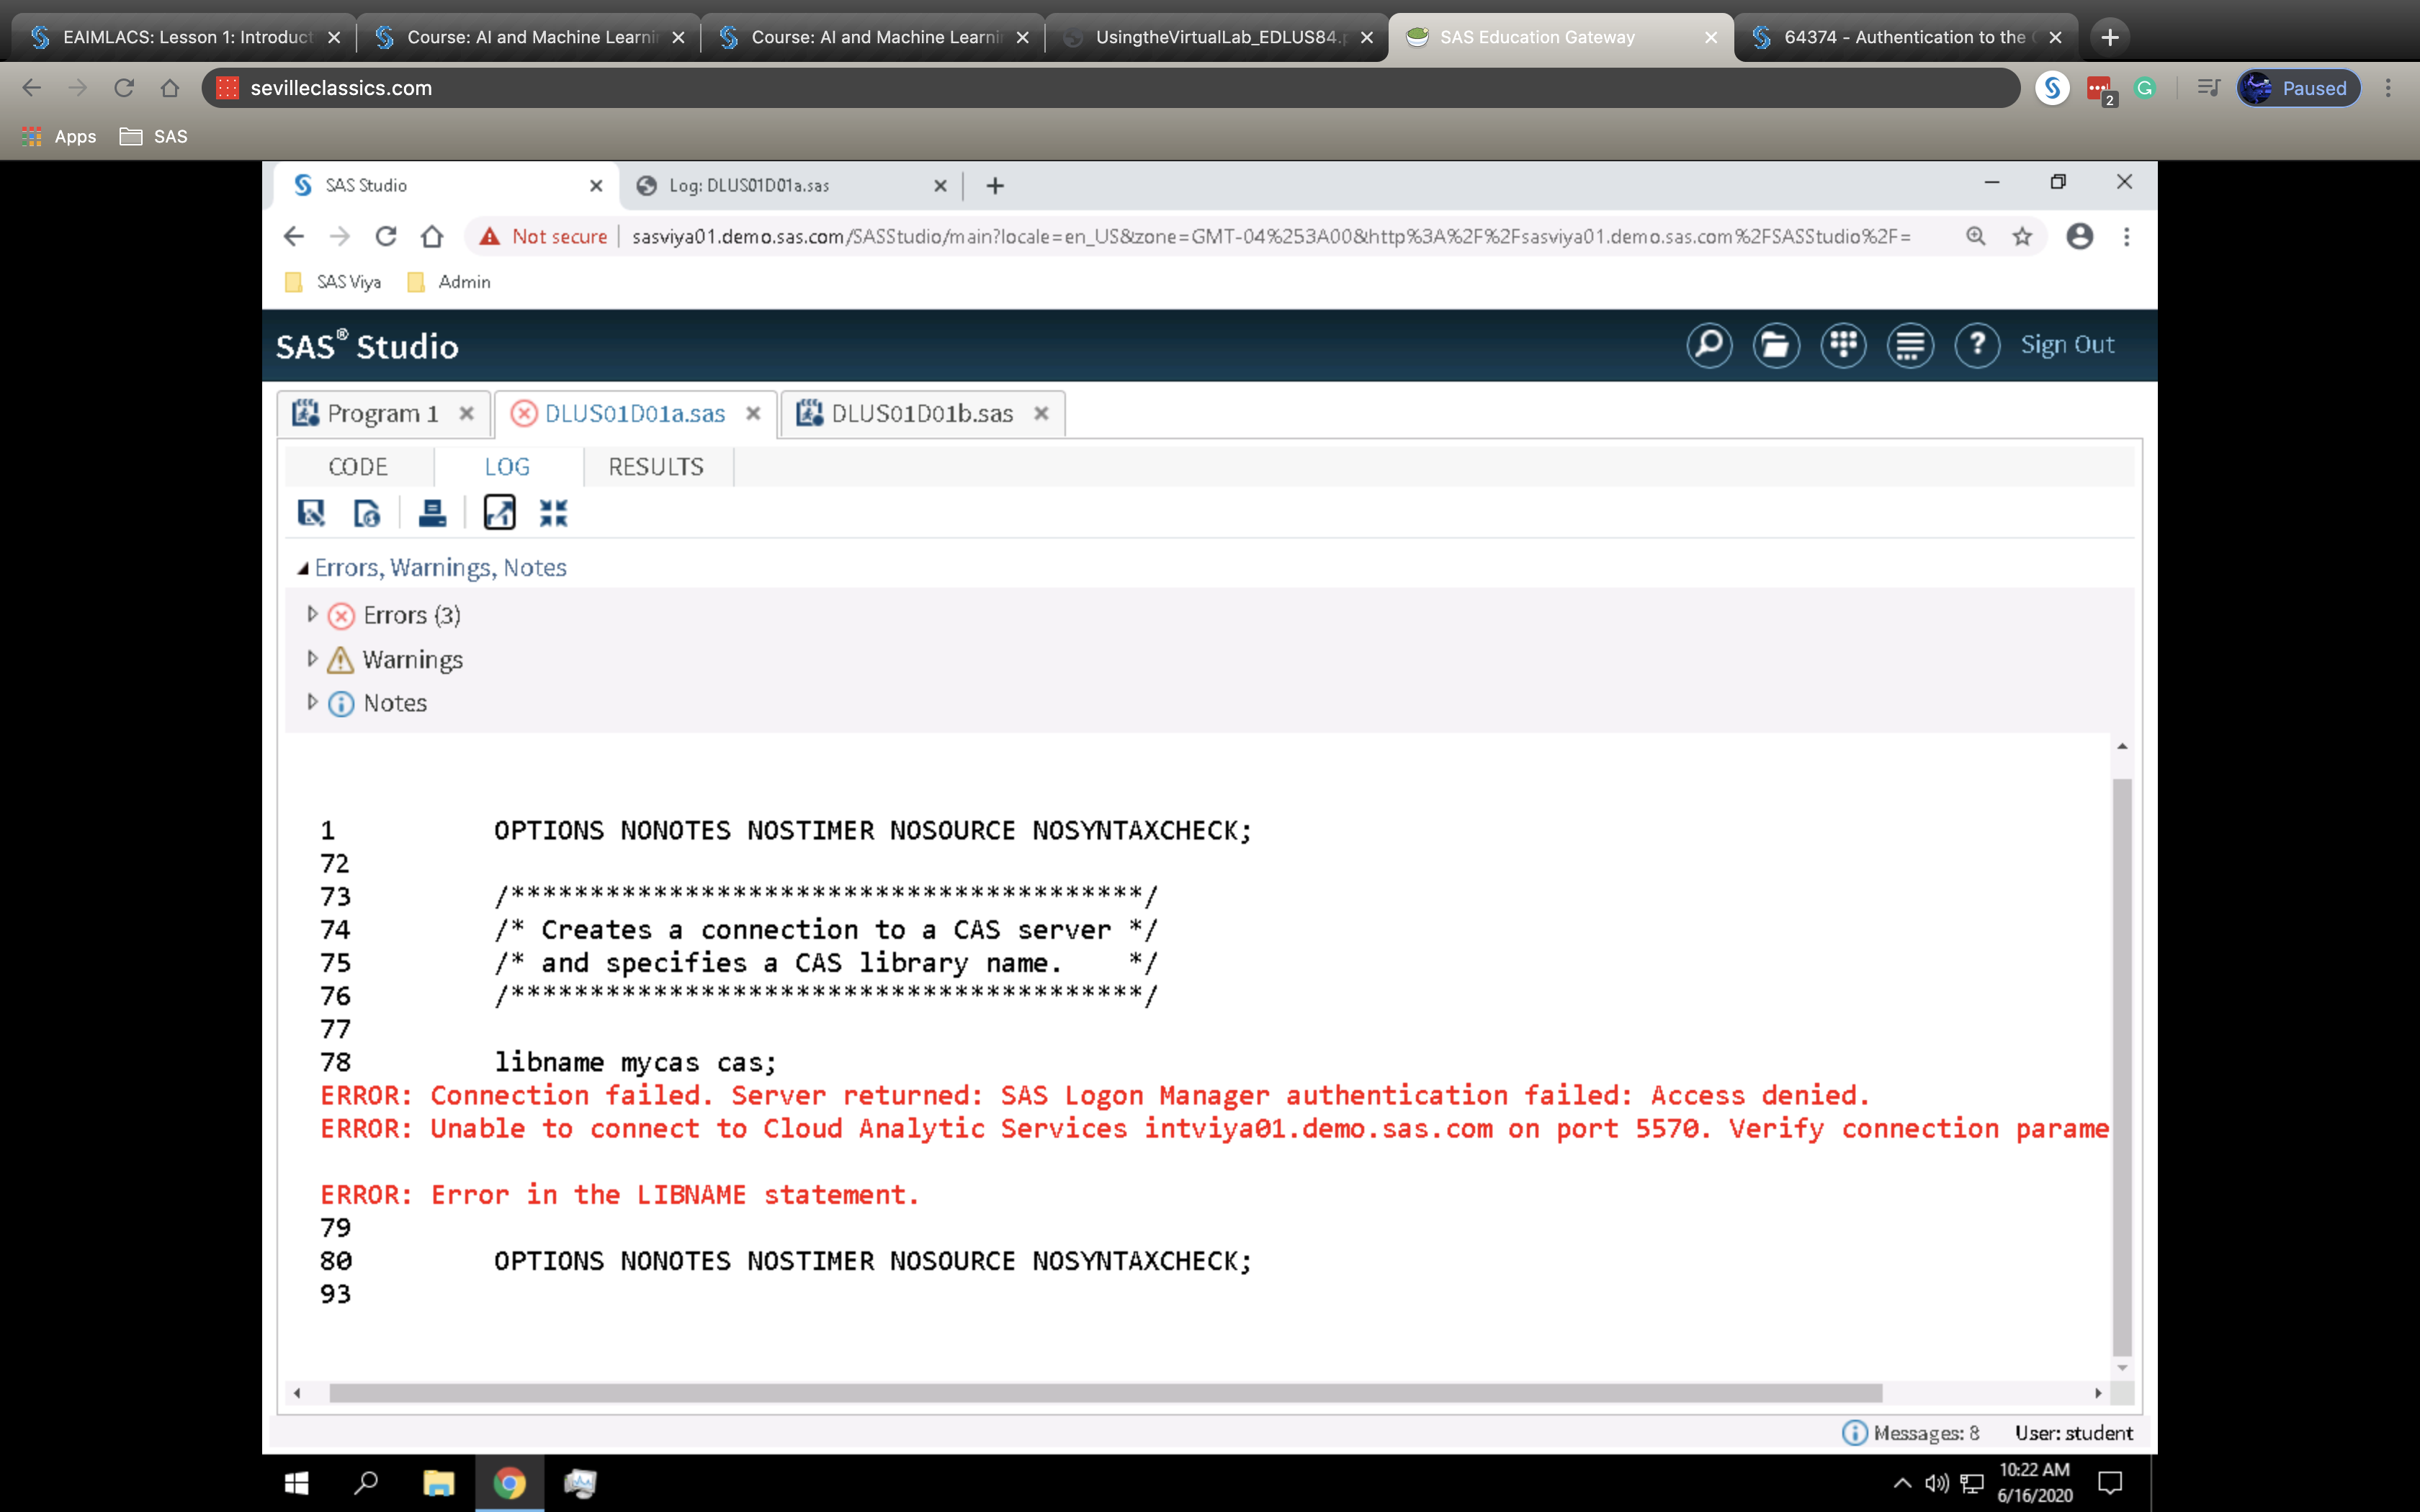Open SAS Studio search magnifier icon

pyautogui.click(x=1709, y=346)
